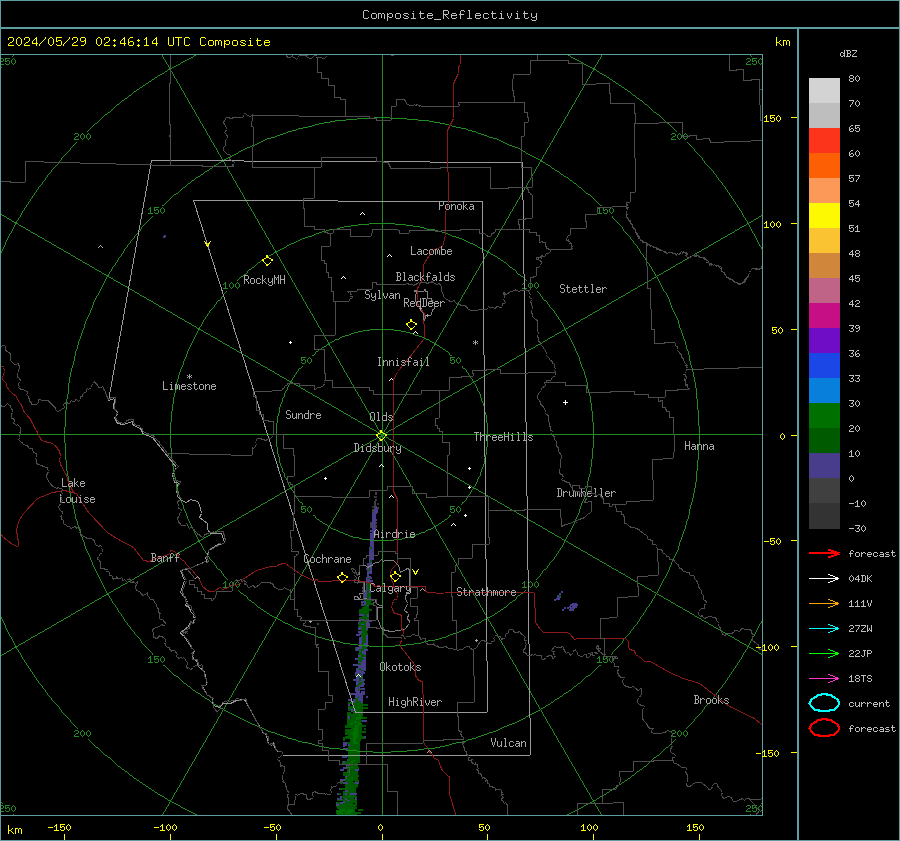Screen dimensions: 900x841
Task: Click the Ponoka city label
Action: point(456,206)
